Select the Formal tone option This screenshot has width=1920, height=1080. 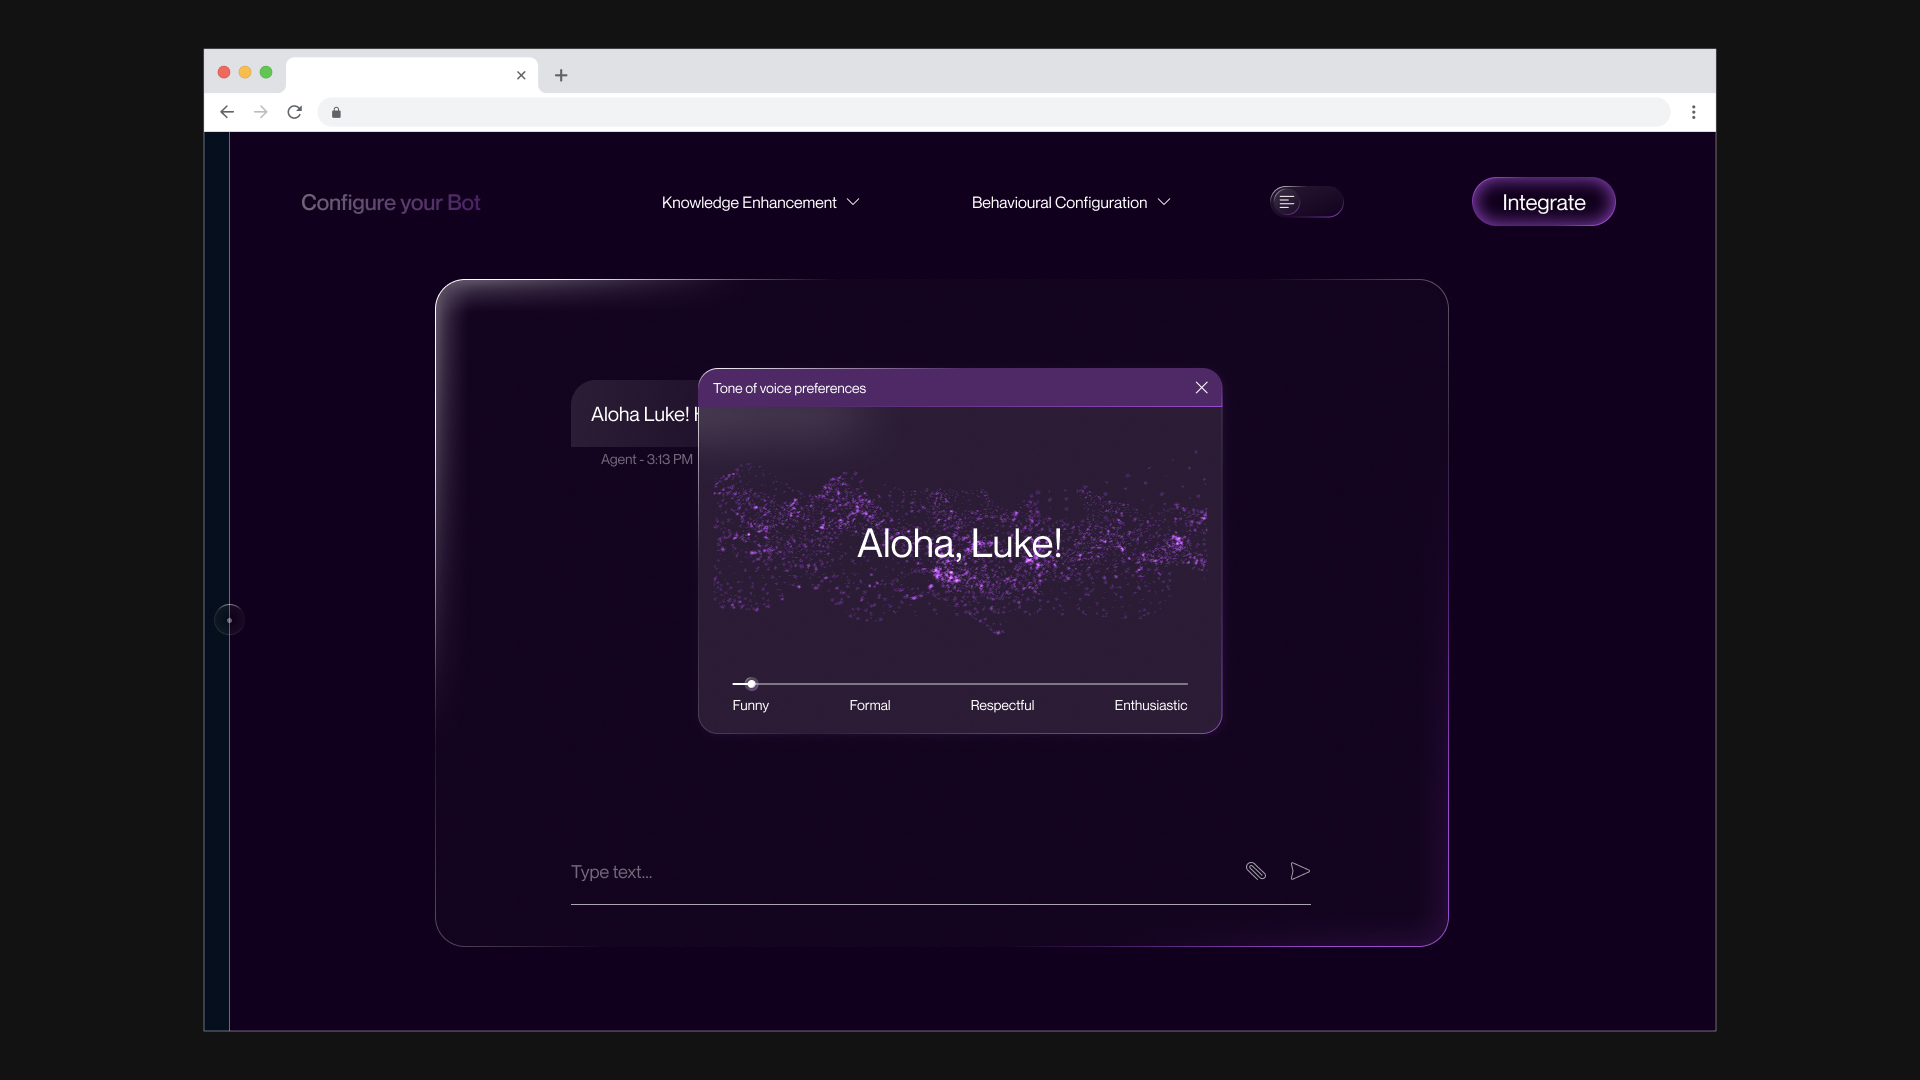click(869, 705)
